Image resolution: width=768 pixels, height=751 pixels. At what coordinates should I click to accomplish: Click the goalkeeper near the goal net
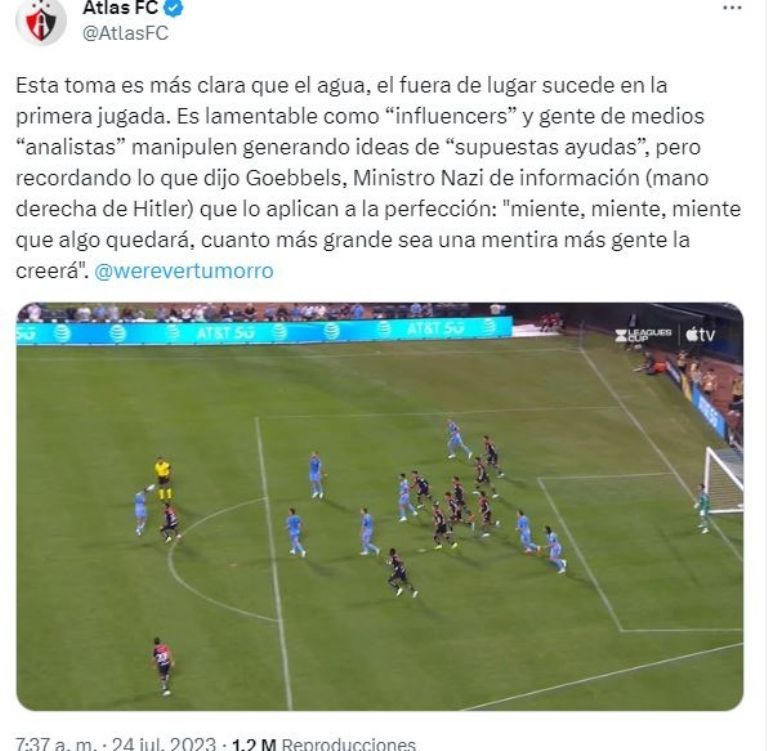click(702, 509)
